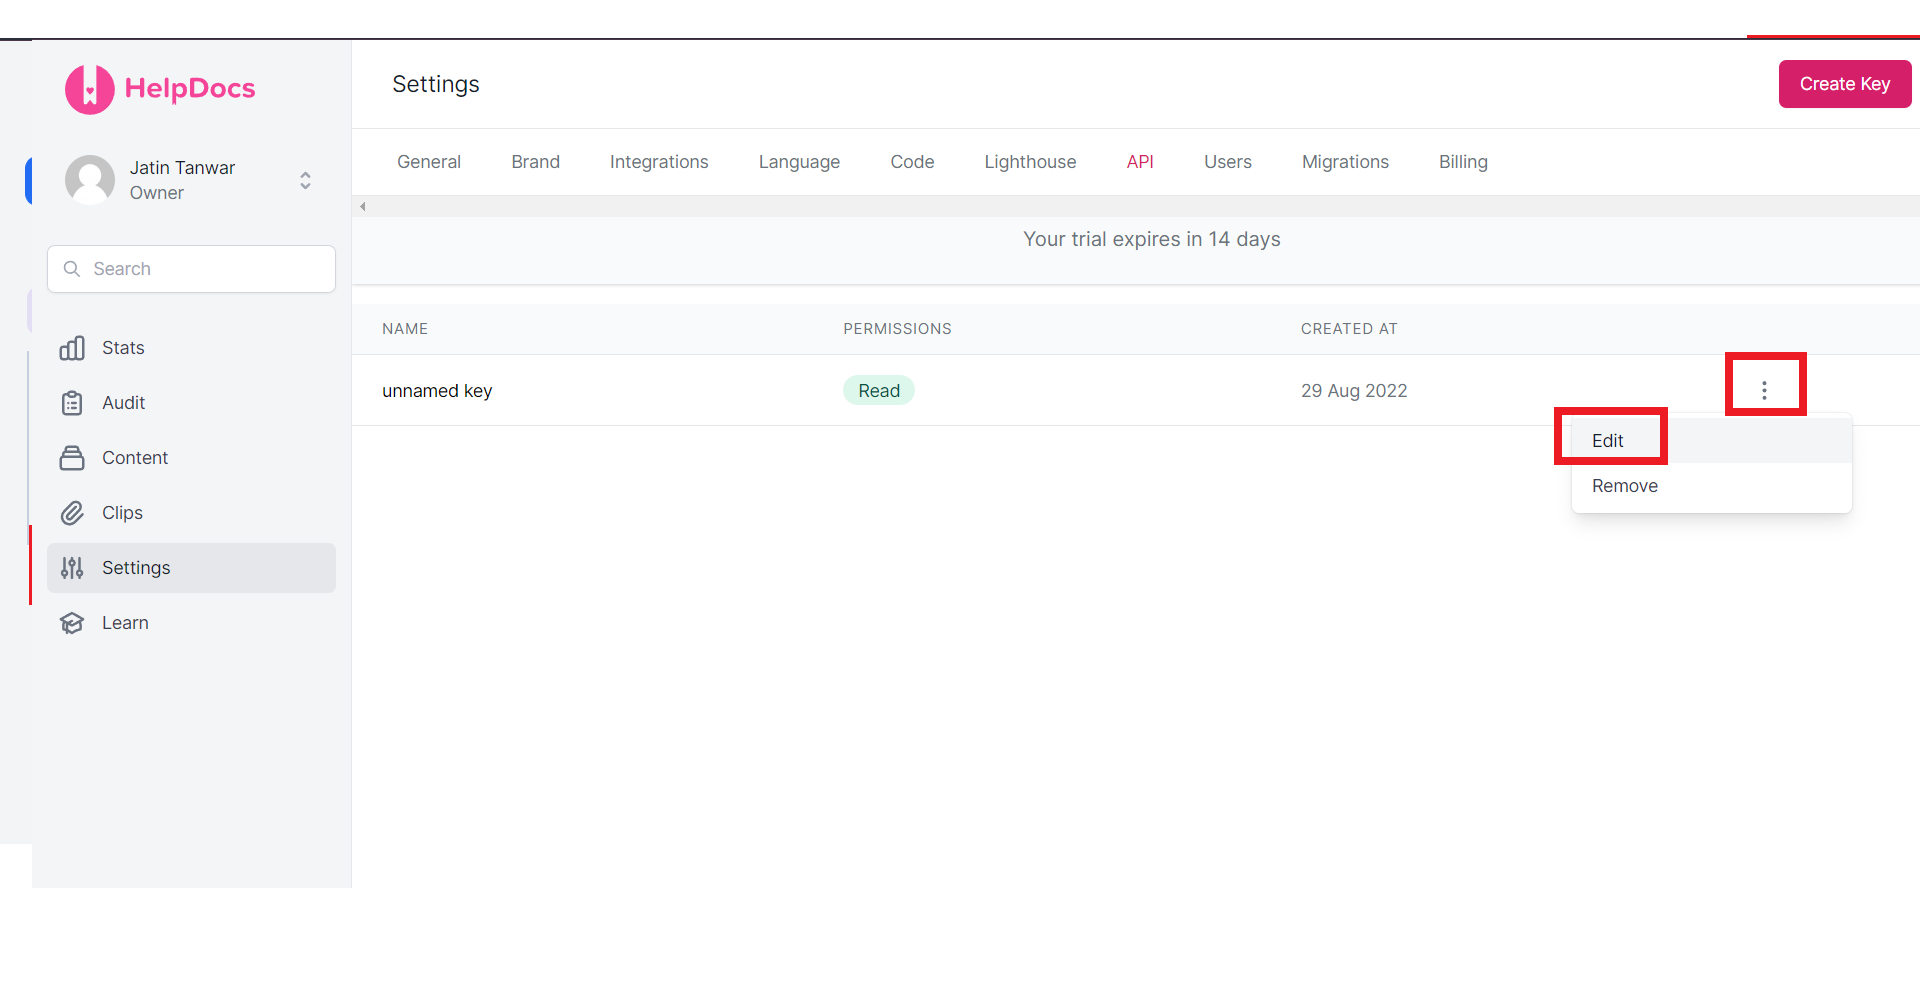Click the Audit clipboard icon

point(72,403)
